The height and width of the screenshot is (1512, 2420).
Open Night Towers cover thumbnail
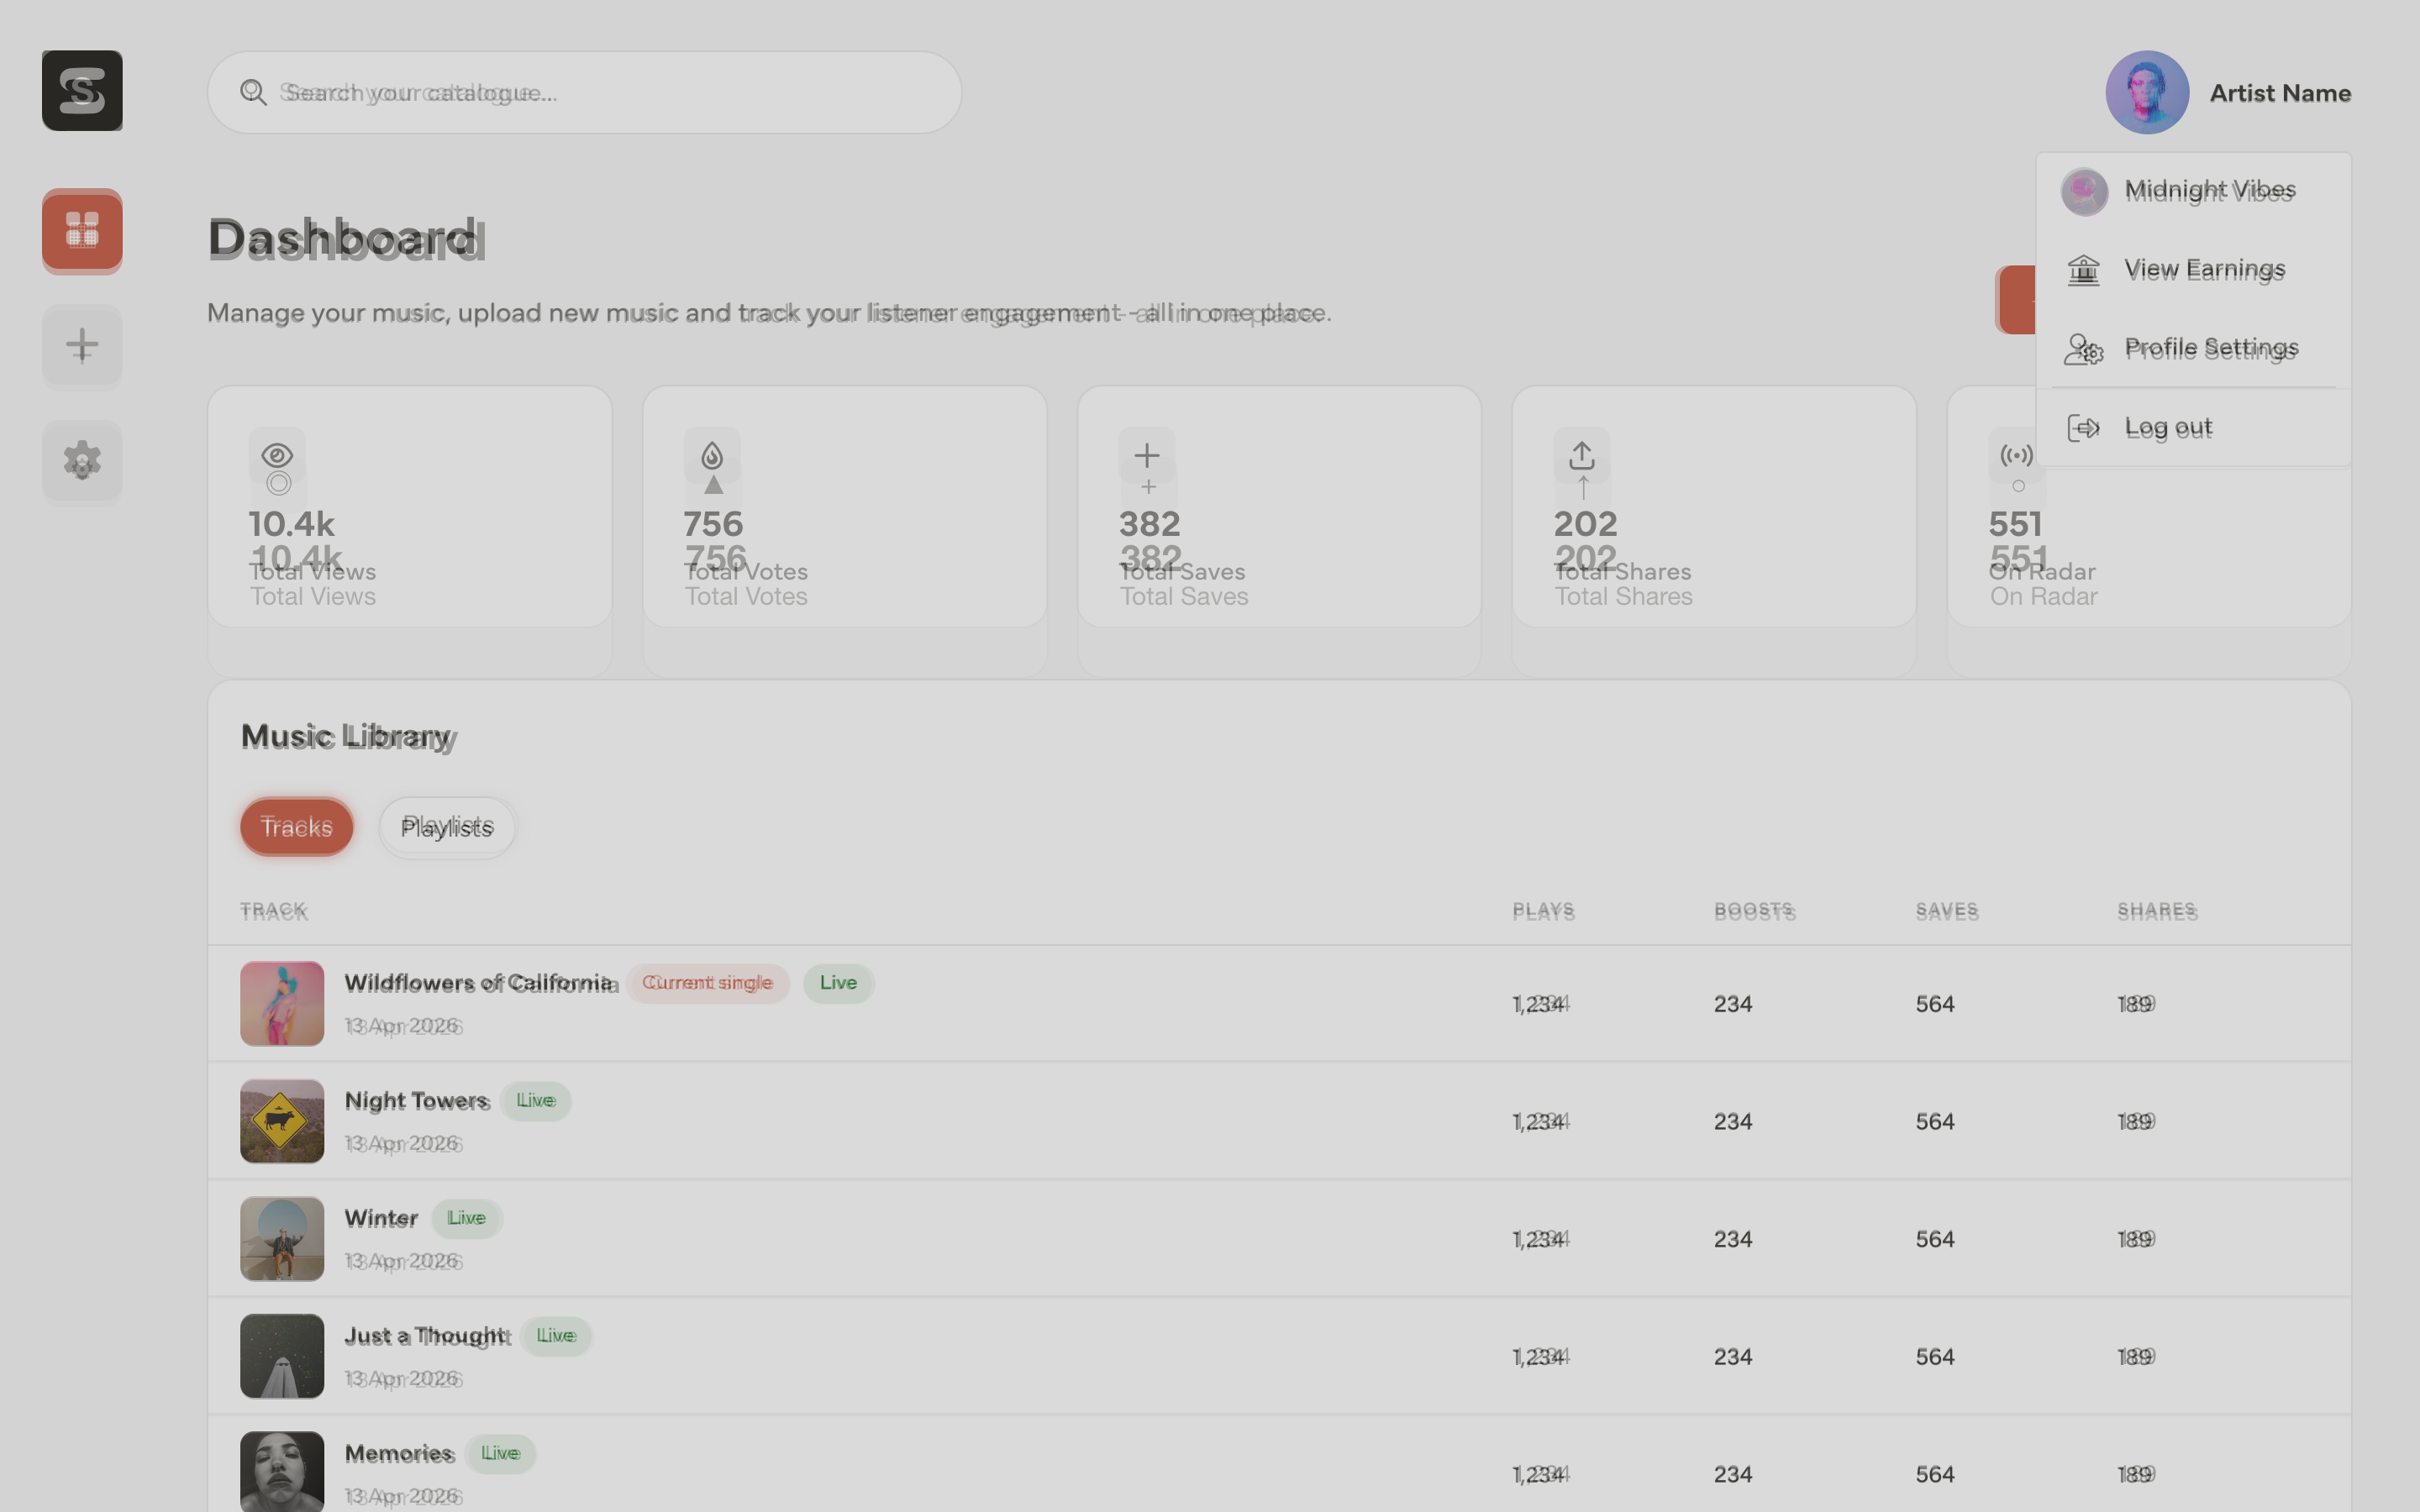[x=282, y=1121]
